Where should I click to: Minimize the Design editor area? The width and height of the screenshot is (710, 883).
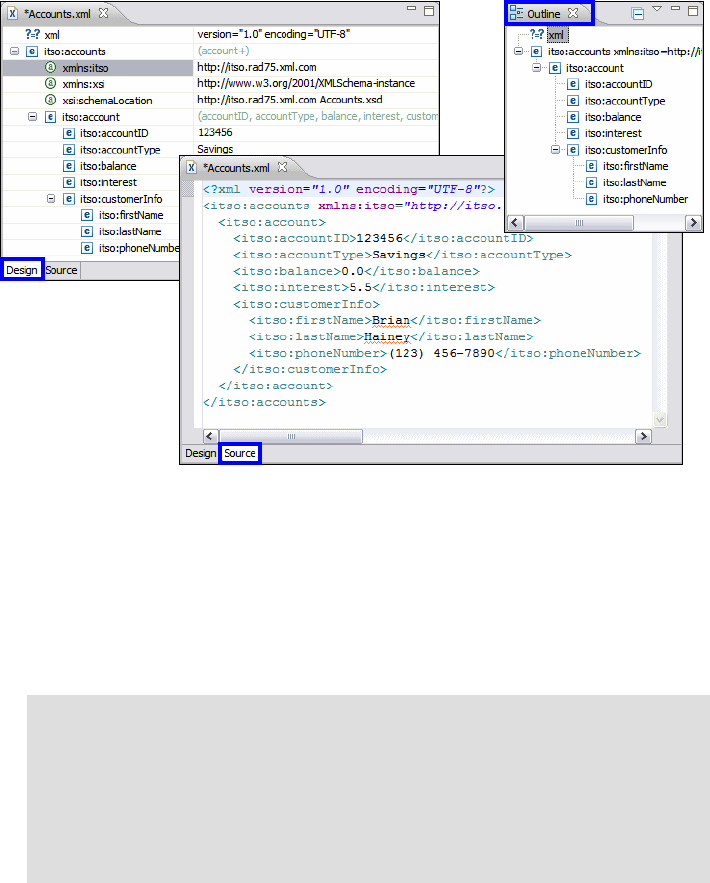click(412, 8)
